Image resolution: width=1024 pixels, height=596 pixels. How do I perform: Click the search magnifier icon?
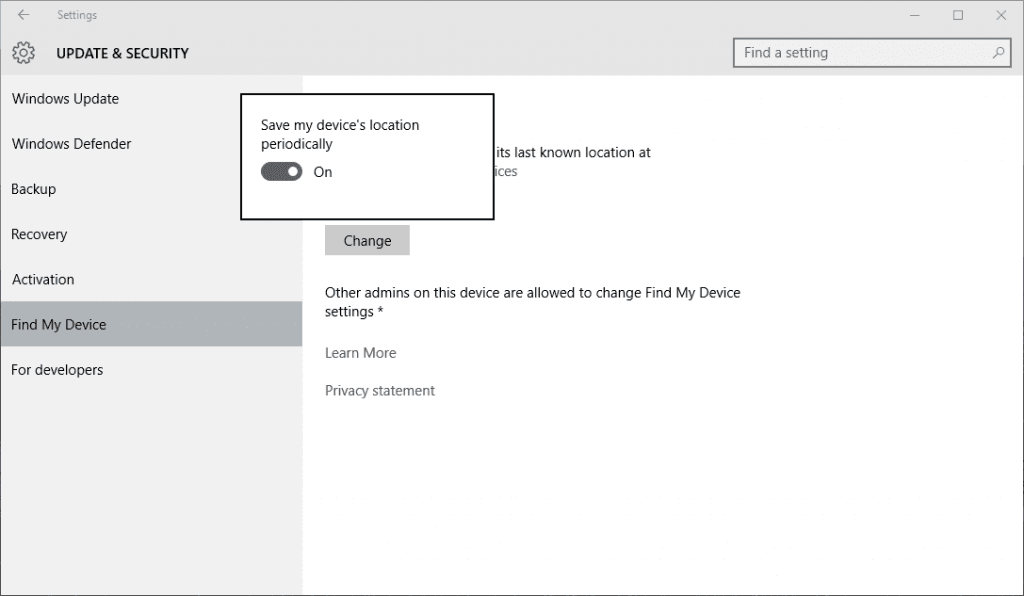[998, 53]
